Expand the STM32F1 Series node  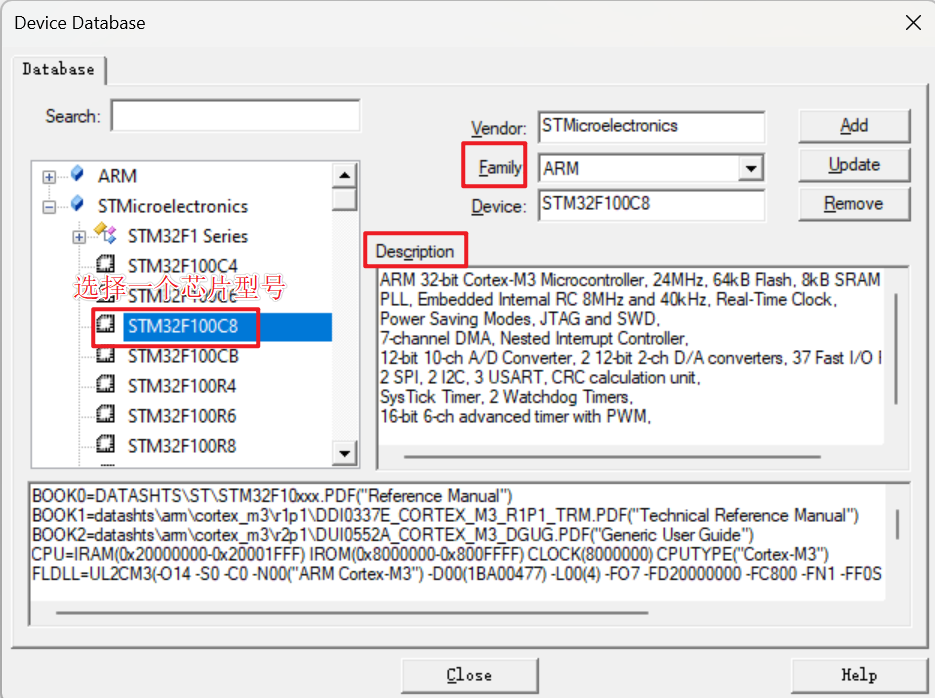pyautogui.click(x=79, y=237)
